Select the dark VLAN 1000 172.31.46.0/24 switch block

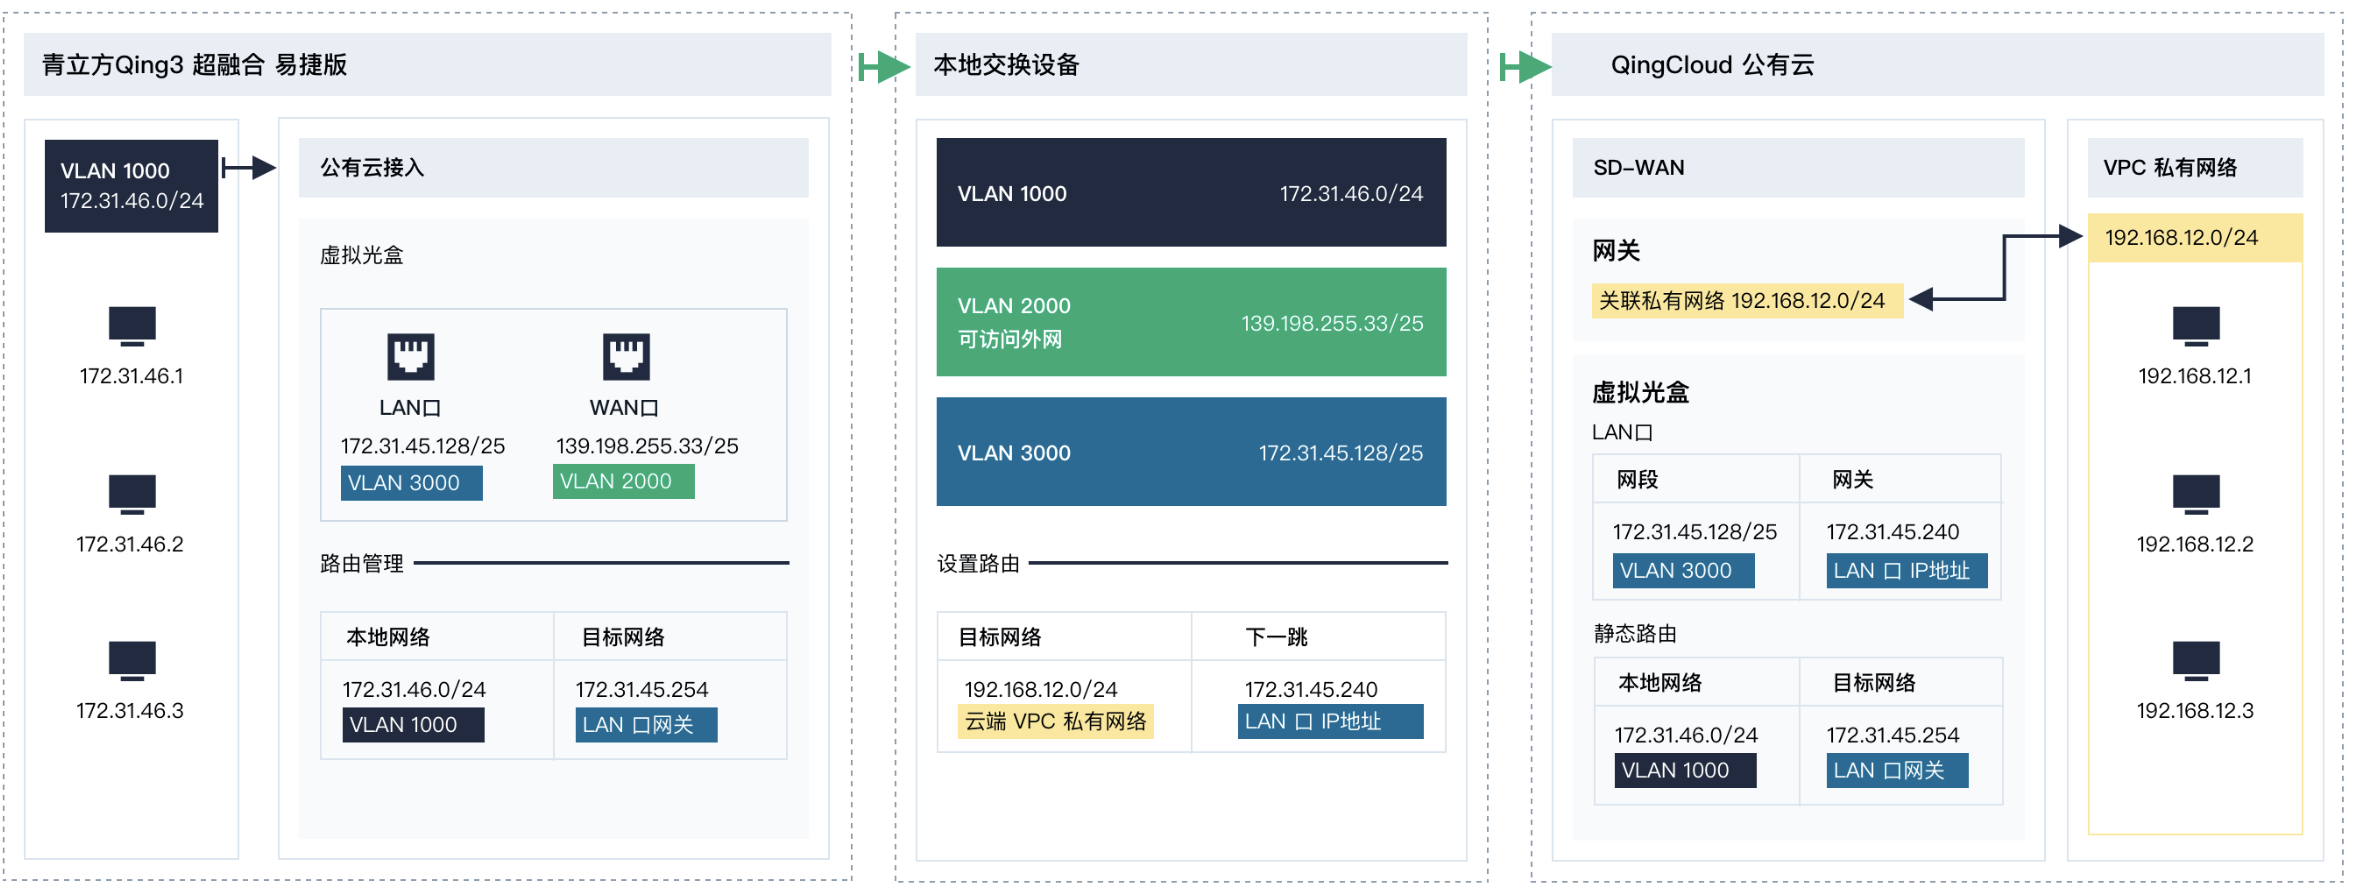point(1191,192)
